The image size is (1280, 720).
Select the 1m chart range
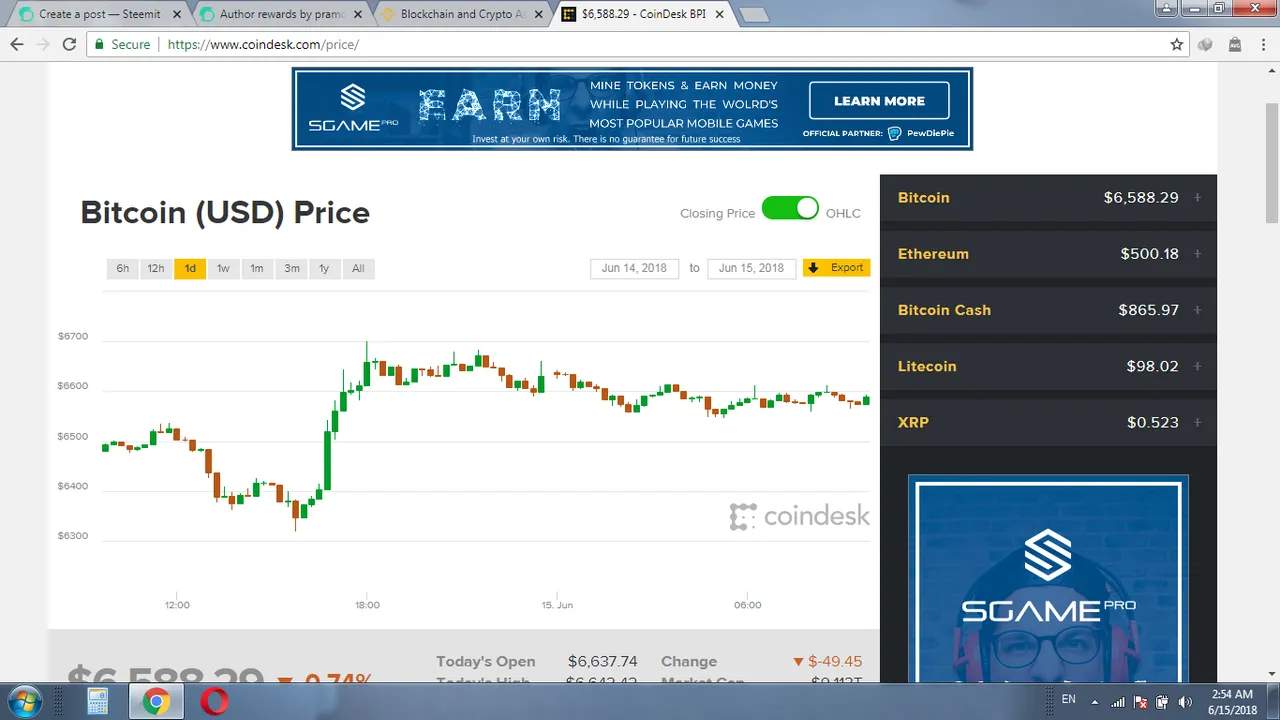click(257, 268)
